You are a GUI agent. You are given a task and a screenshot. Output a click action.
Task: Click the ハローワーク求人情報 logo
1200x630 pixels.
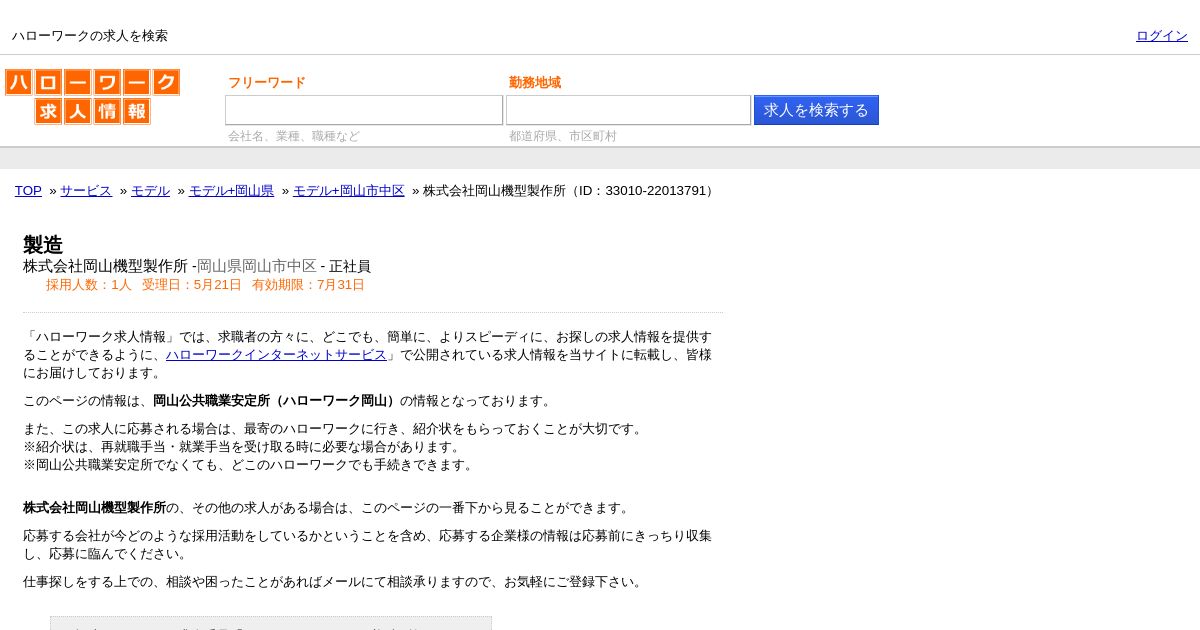coord(92,97)
